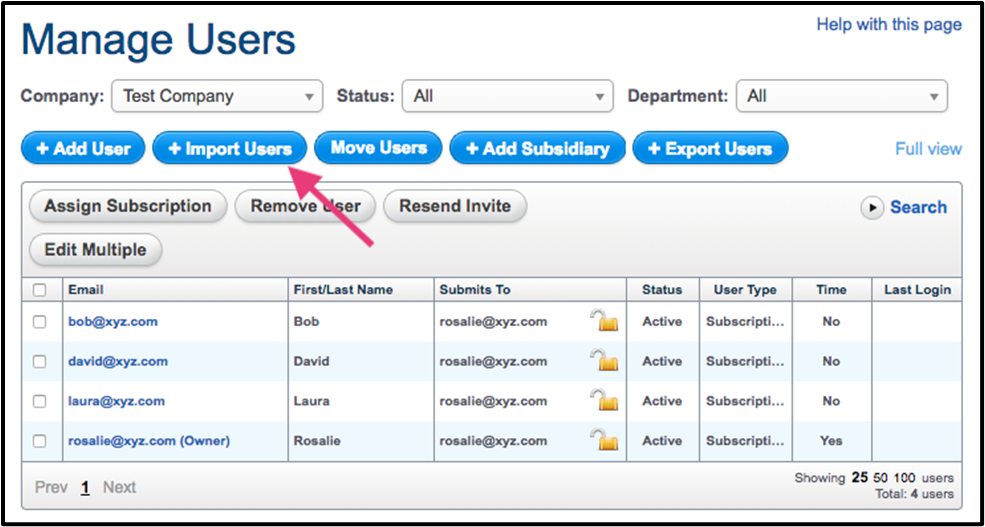Open the Department filter dropdown
The image size is (985, 527).
(842, 96)
